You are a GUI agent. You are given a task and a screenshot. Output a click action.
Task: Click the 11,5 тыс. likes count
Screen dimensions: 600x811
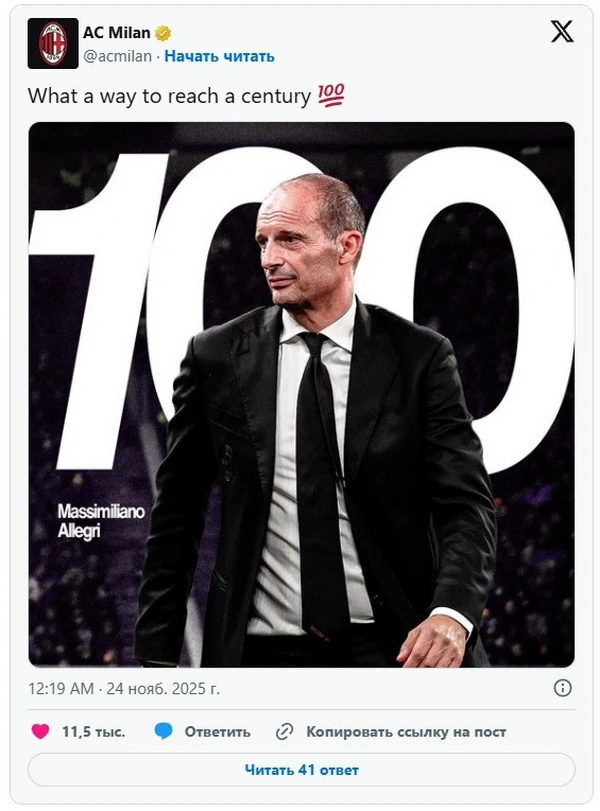tap(93, 732)
